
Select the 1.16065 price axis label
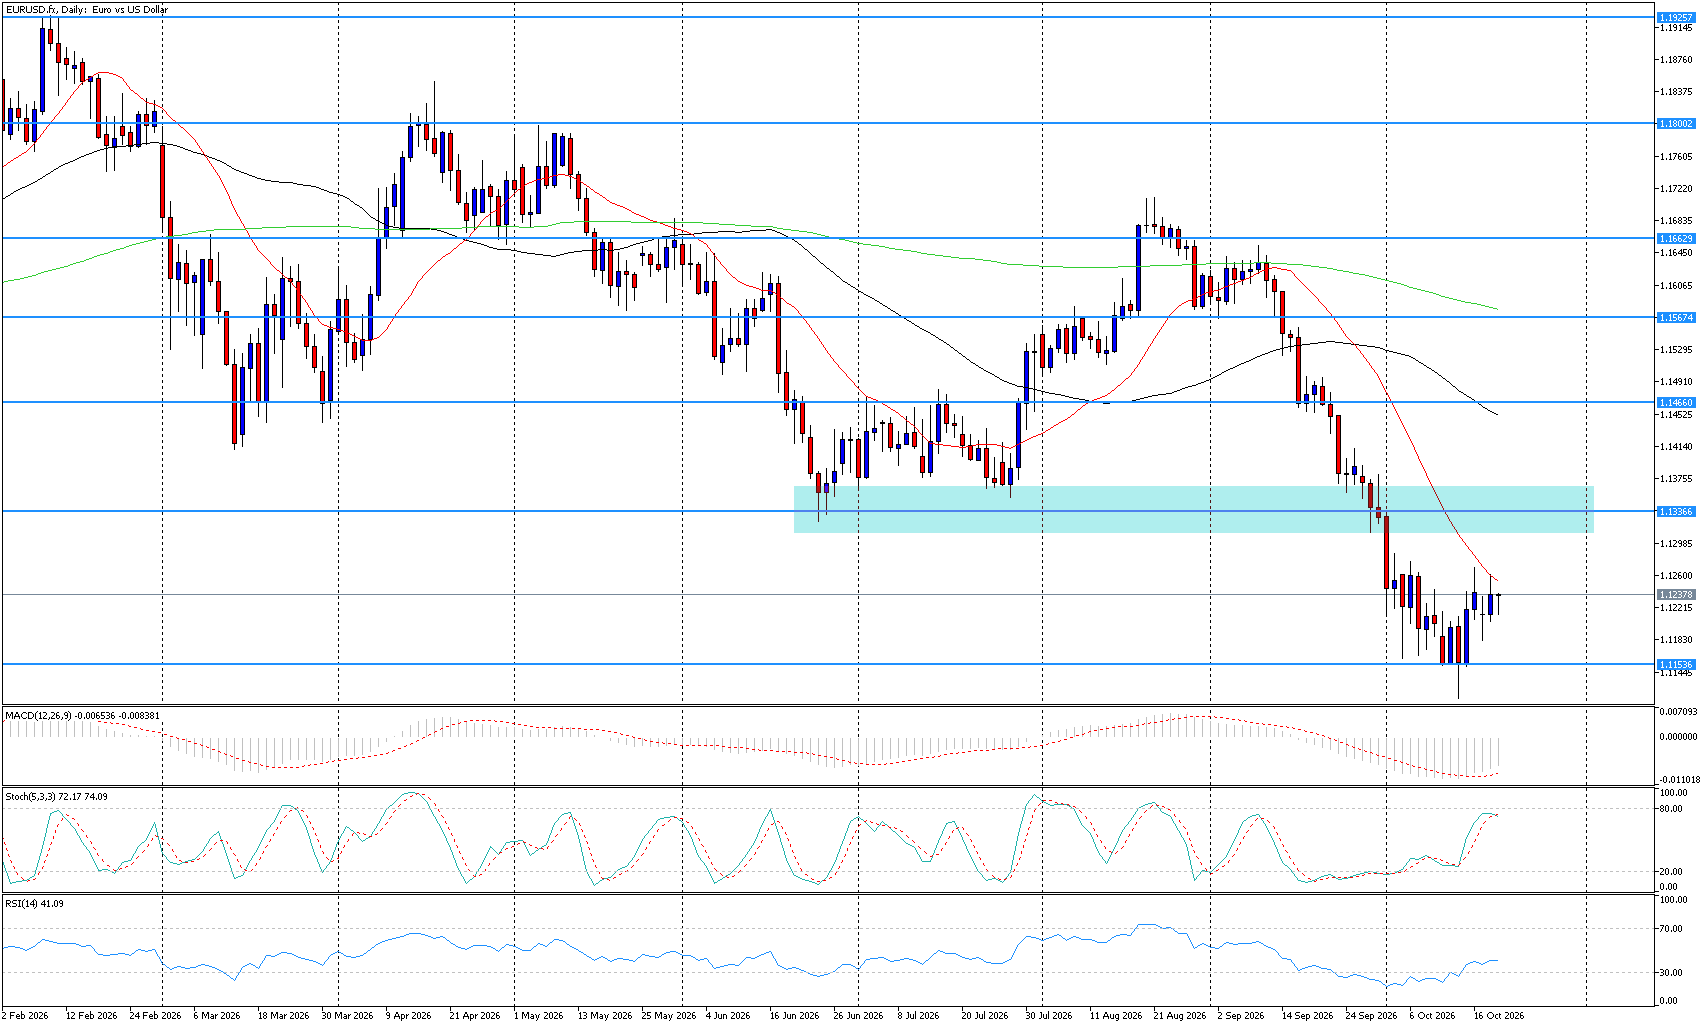[x=1677, y=286]
